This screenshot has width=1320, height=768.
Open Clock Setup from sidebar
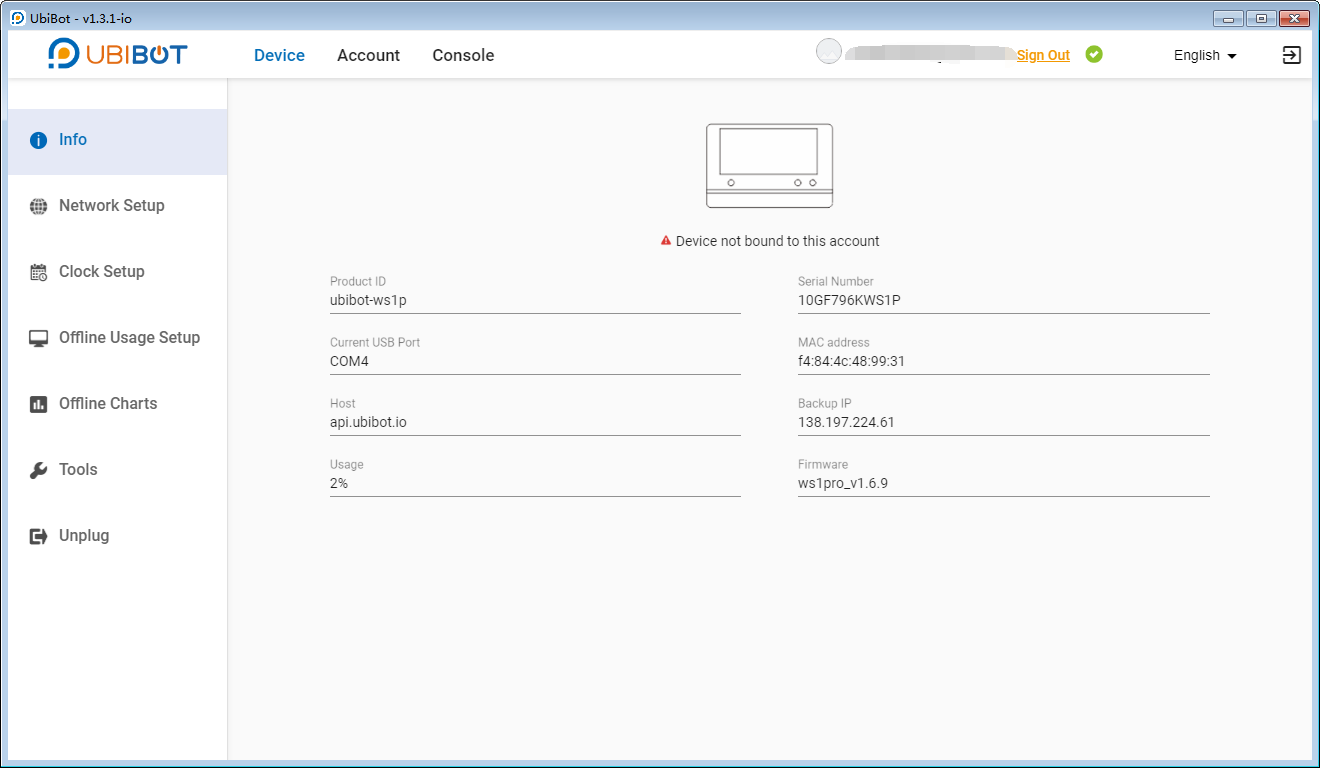(x=117, y=272)
